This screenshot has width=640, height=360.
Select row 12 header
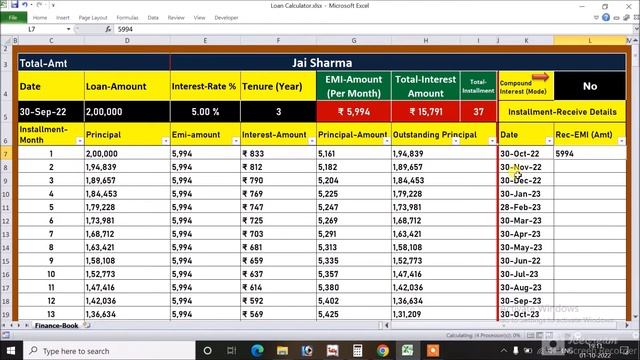[x=6, y=221]
